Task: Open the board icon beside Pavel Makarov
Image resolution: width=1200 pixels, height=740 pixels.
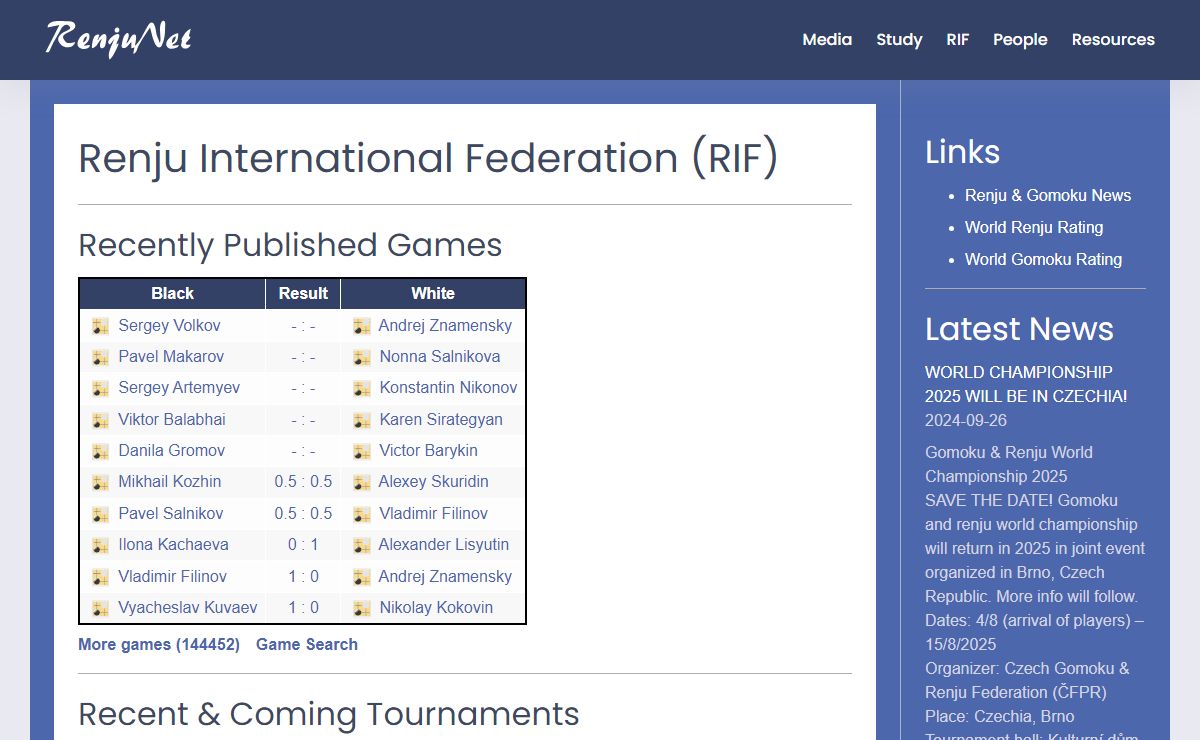Action: point(100,357)
